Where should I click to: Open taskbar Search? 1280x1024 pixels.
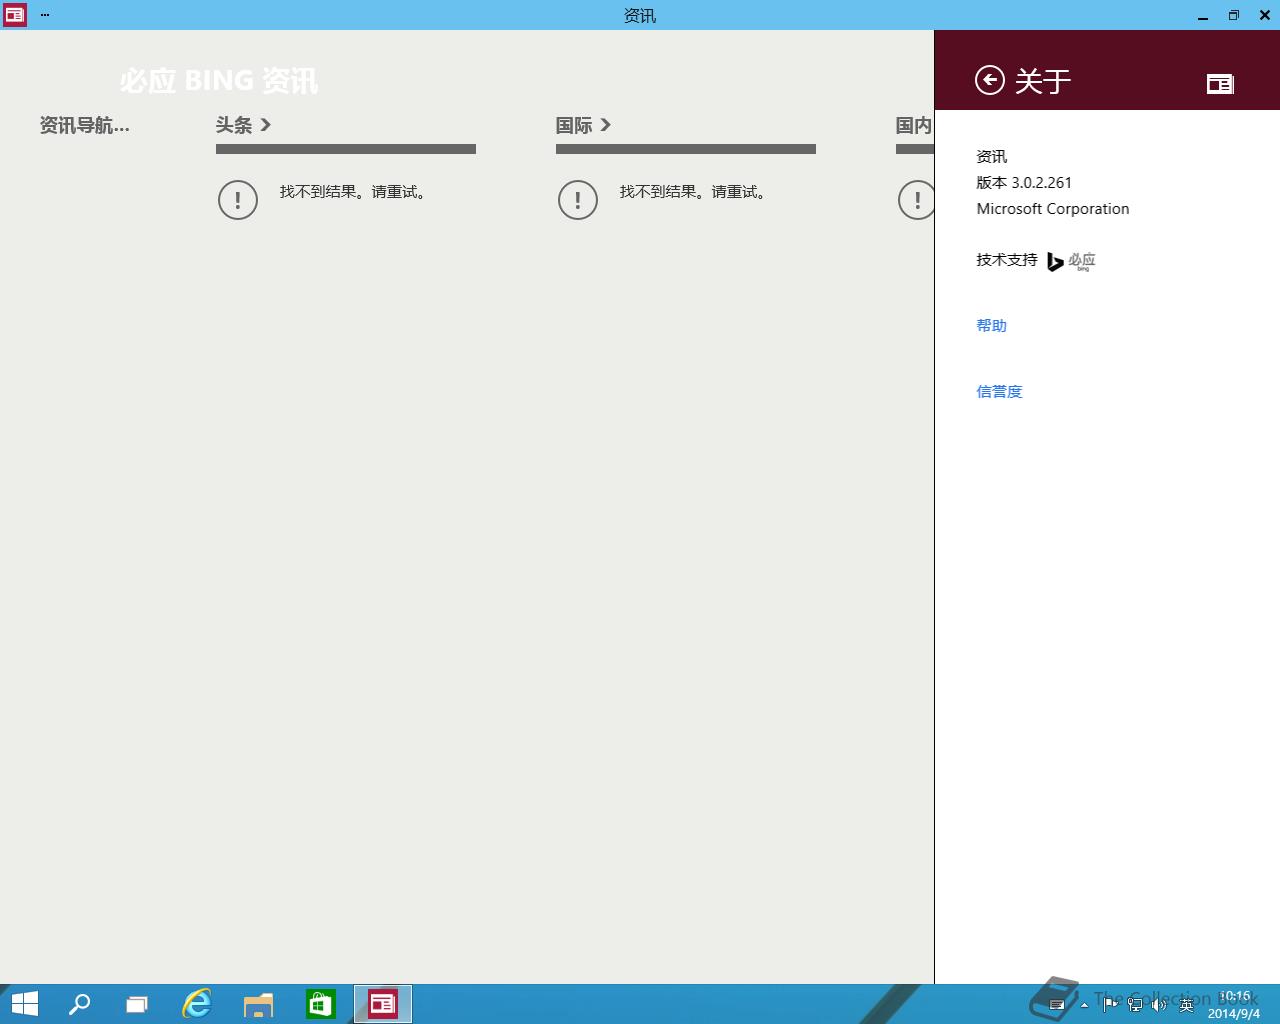(79, 1004)
